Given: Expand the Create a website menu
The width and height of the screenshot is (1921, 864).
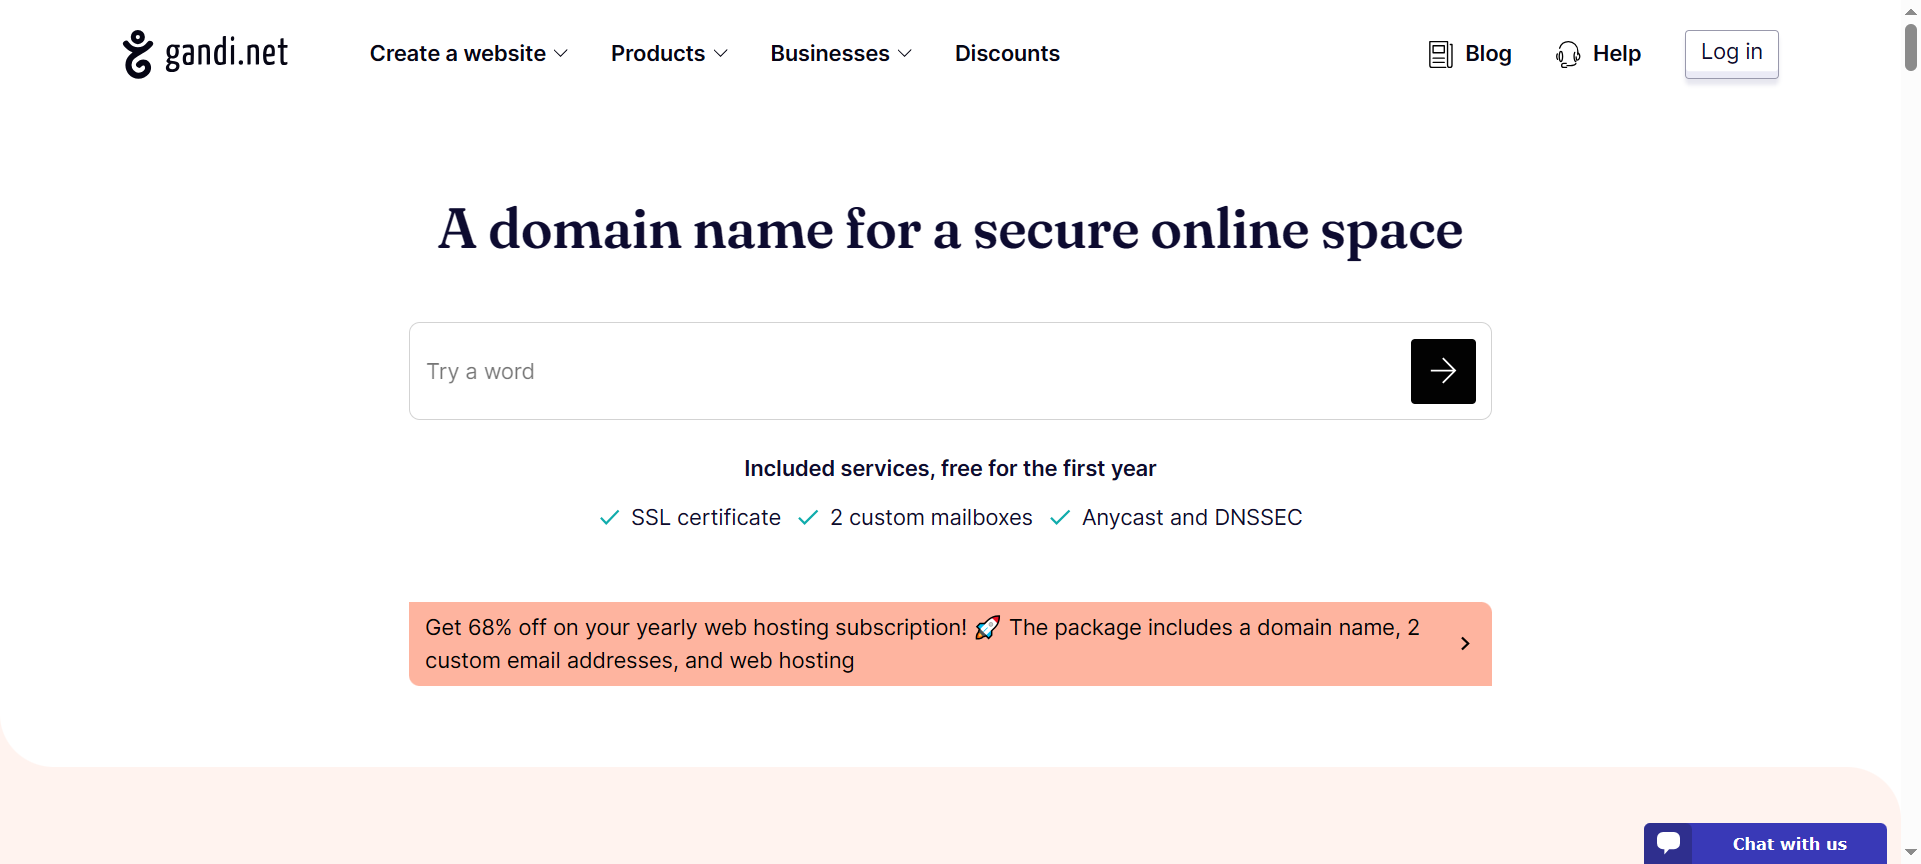Looking at the screenshot, I should [x=468, y=54].
